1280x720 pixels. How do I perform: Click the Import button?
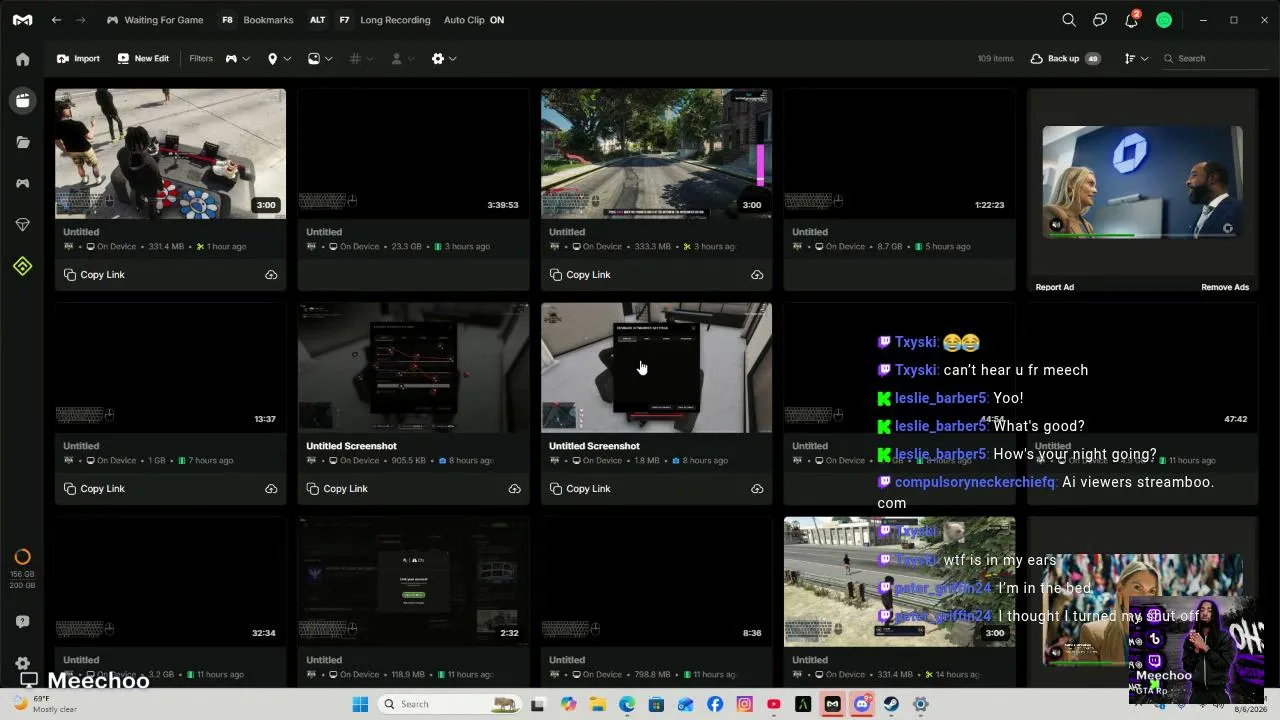(x=78, y=59)
